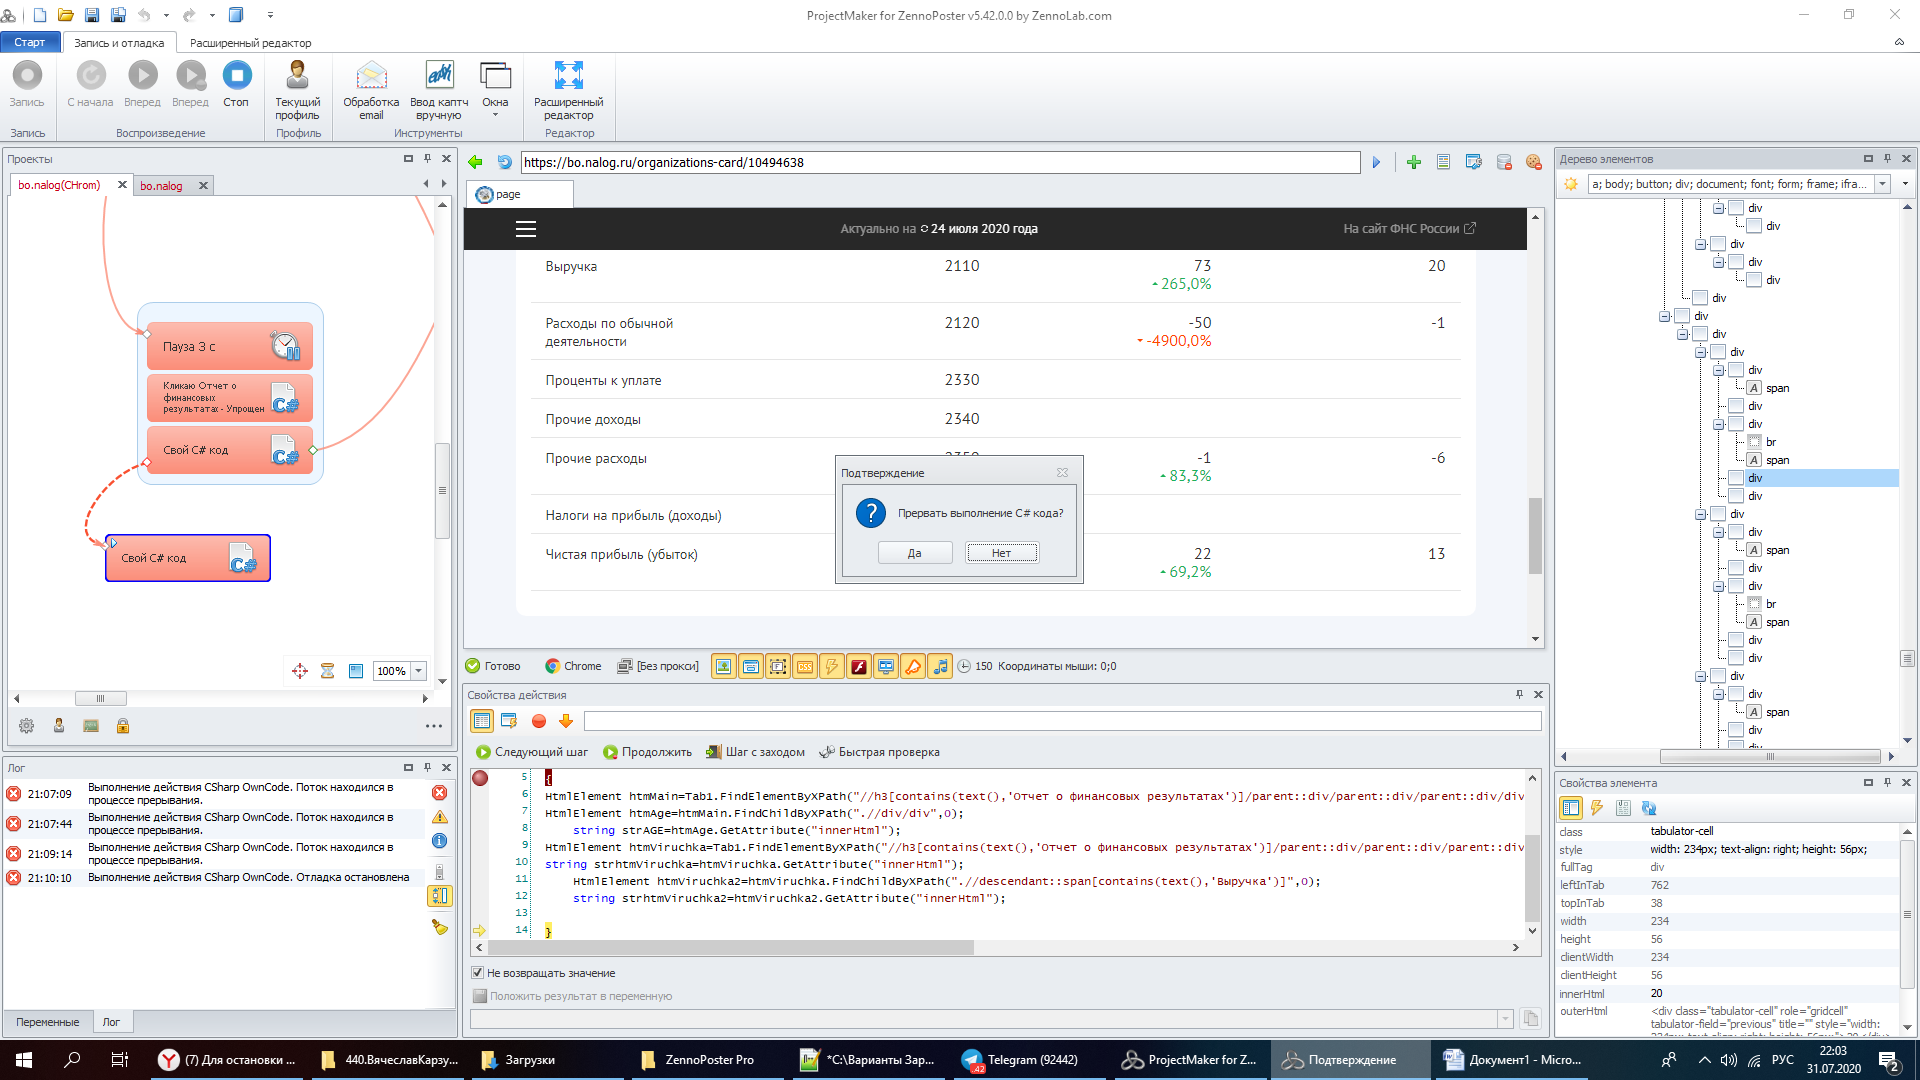Toggle the sound note button in status bar
1920x1080 pixels.
click(940, 666)
